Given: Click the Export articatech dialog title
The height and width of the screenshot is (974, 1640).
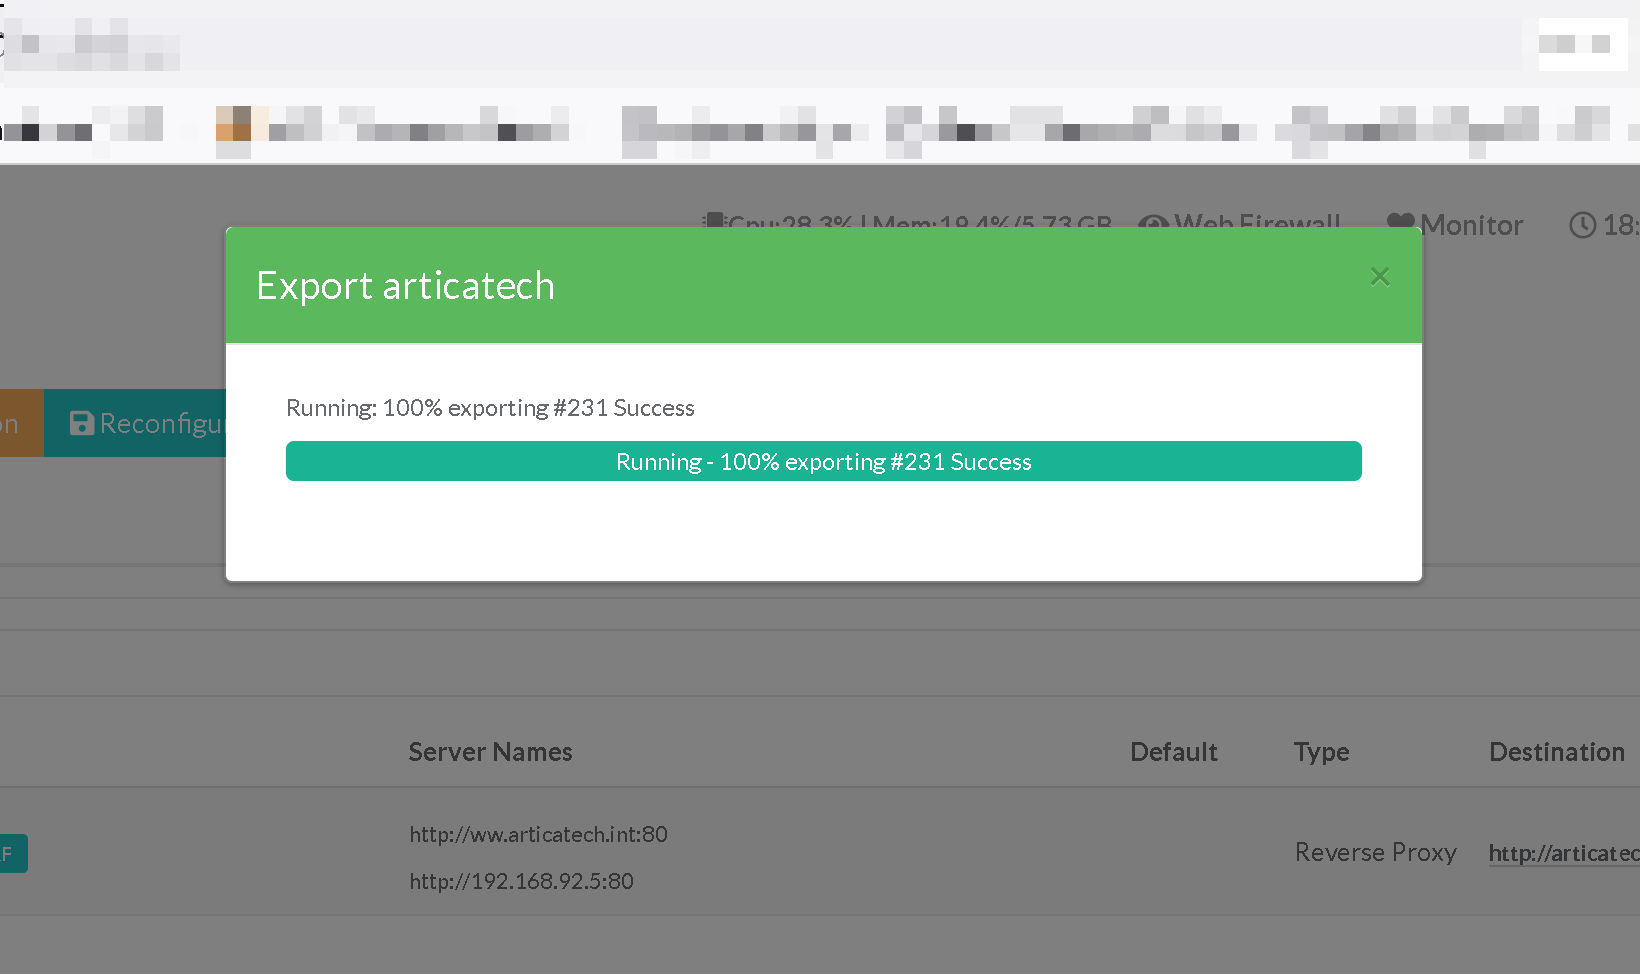Looking at the screenshot, I should [x=405, y=286].
